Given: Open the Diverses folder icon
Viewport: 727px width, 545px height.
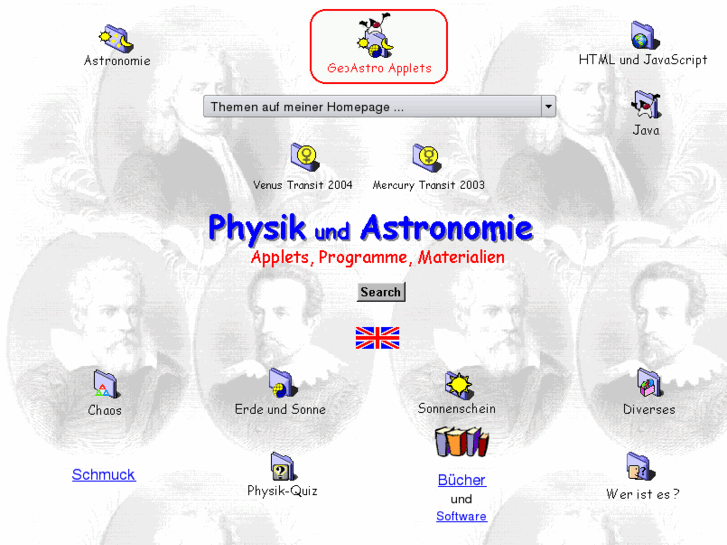Looking at the screenshot, I should pyautogui.click(x=648, y=383).
